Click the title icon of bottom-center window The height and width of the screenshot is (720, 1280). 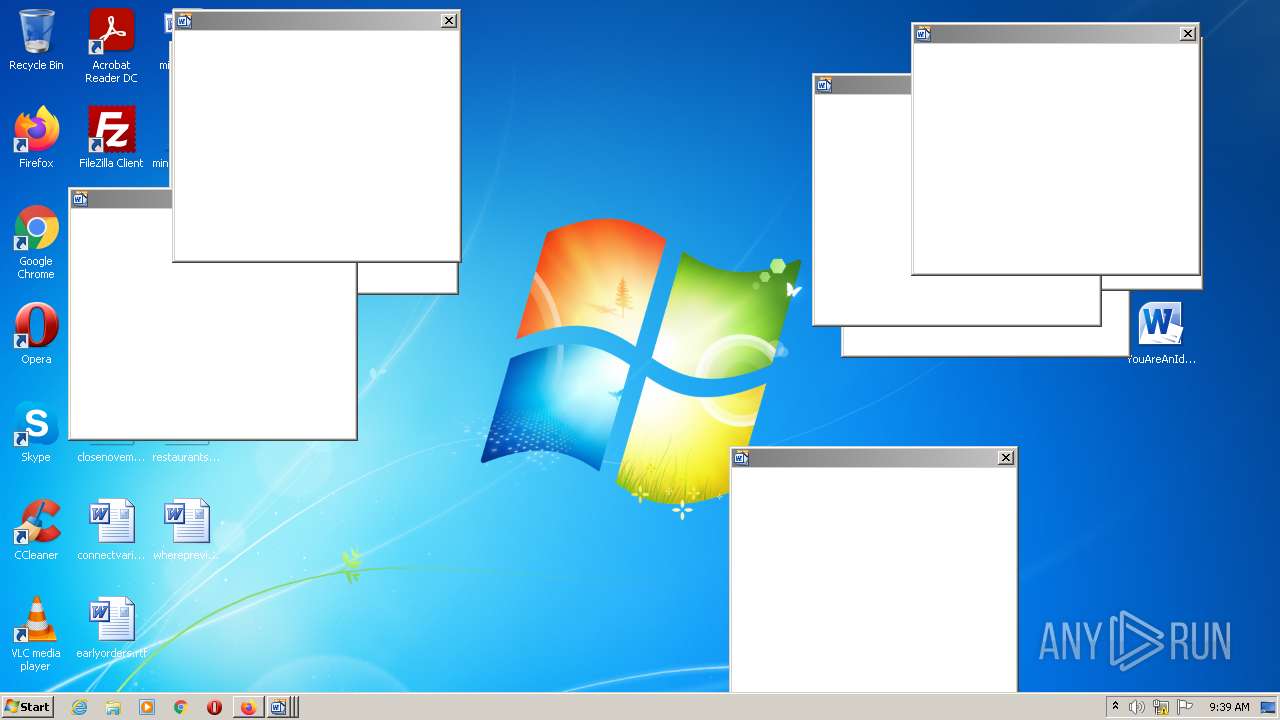point(741,457)
